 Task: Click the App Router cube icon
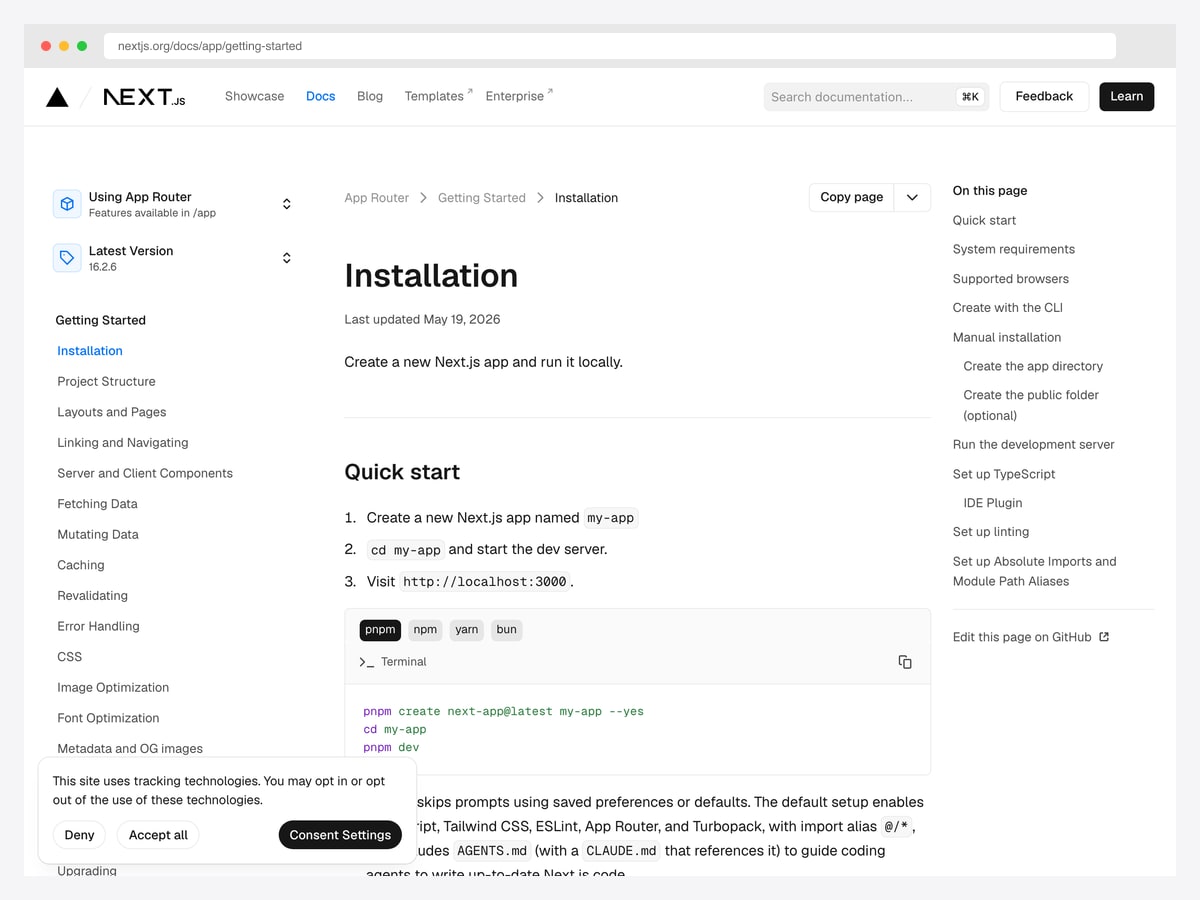point(67,204)
